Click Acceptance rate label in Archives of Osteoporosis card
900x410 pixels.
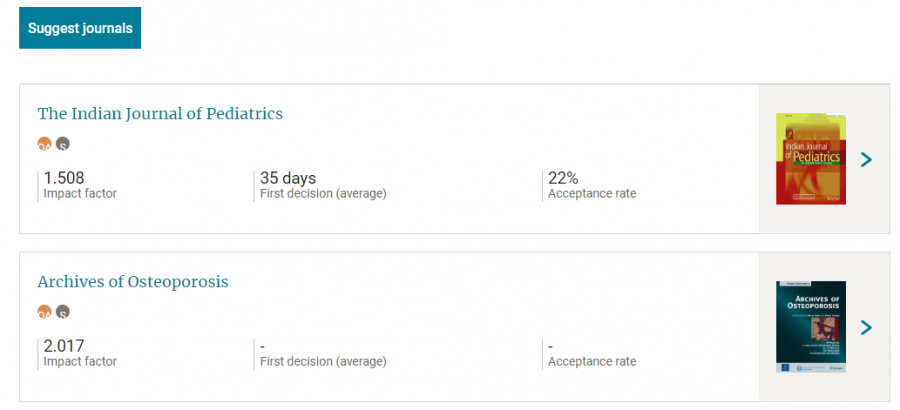(592, 362)
